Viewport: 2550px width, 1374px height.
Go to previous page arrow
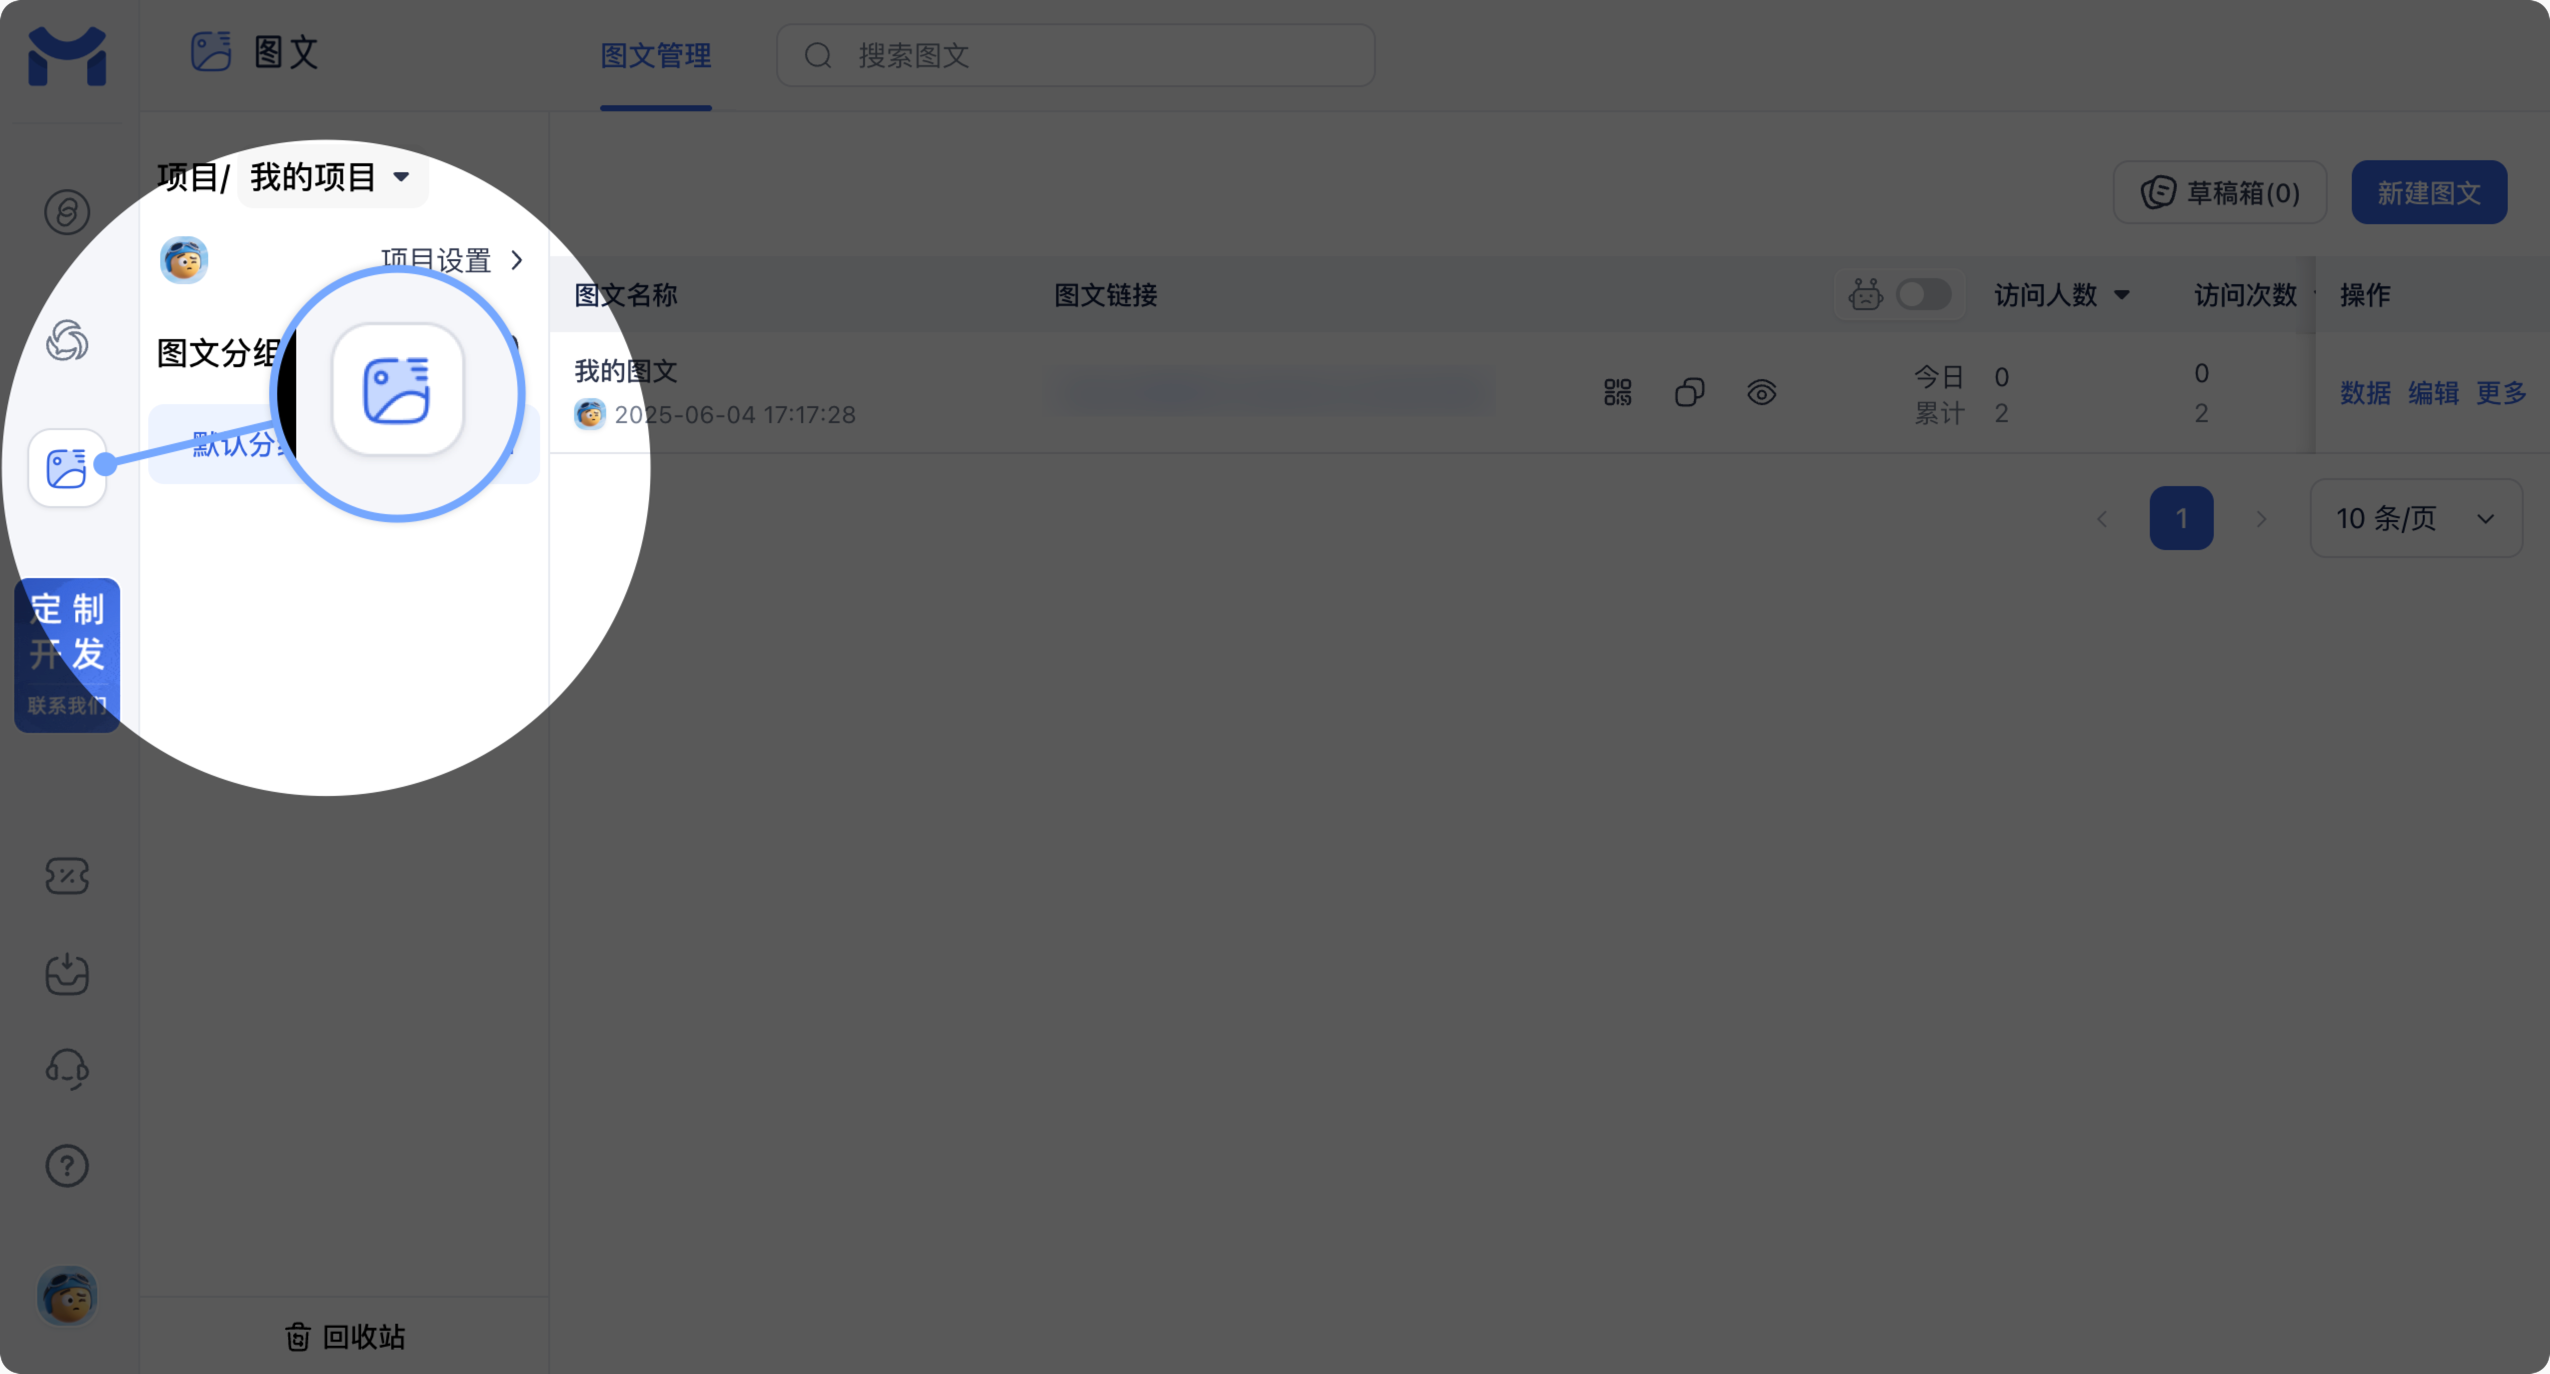pos(2102,519)
